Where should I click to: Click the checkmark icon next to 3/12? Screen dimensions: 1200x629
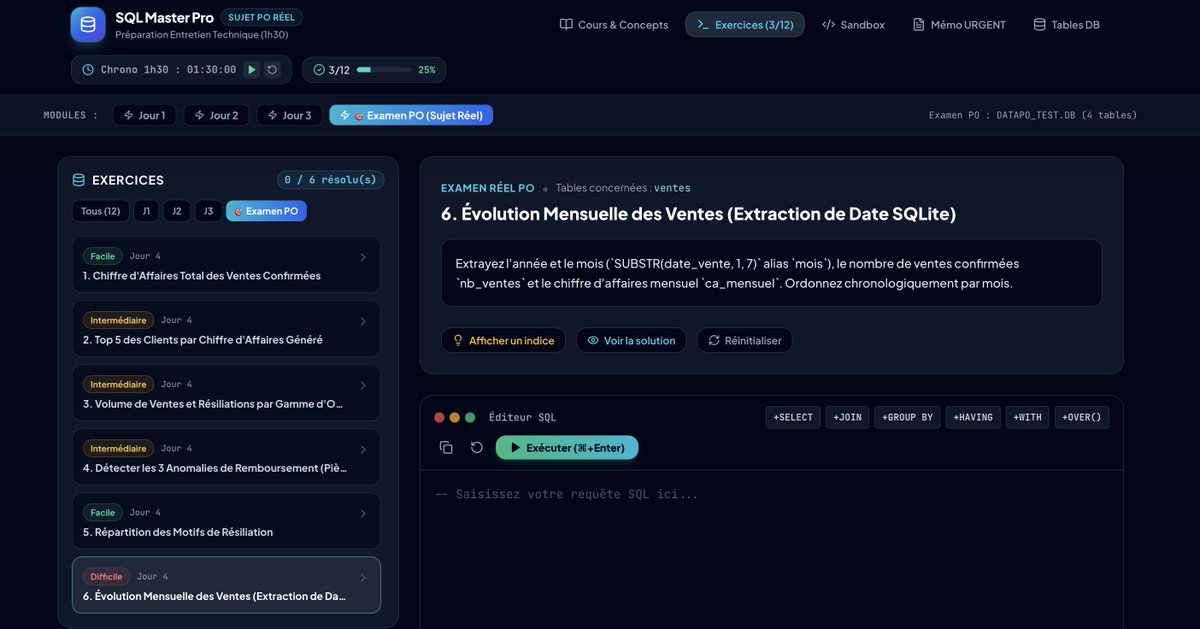tap(319, 70)
